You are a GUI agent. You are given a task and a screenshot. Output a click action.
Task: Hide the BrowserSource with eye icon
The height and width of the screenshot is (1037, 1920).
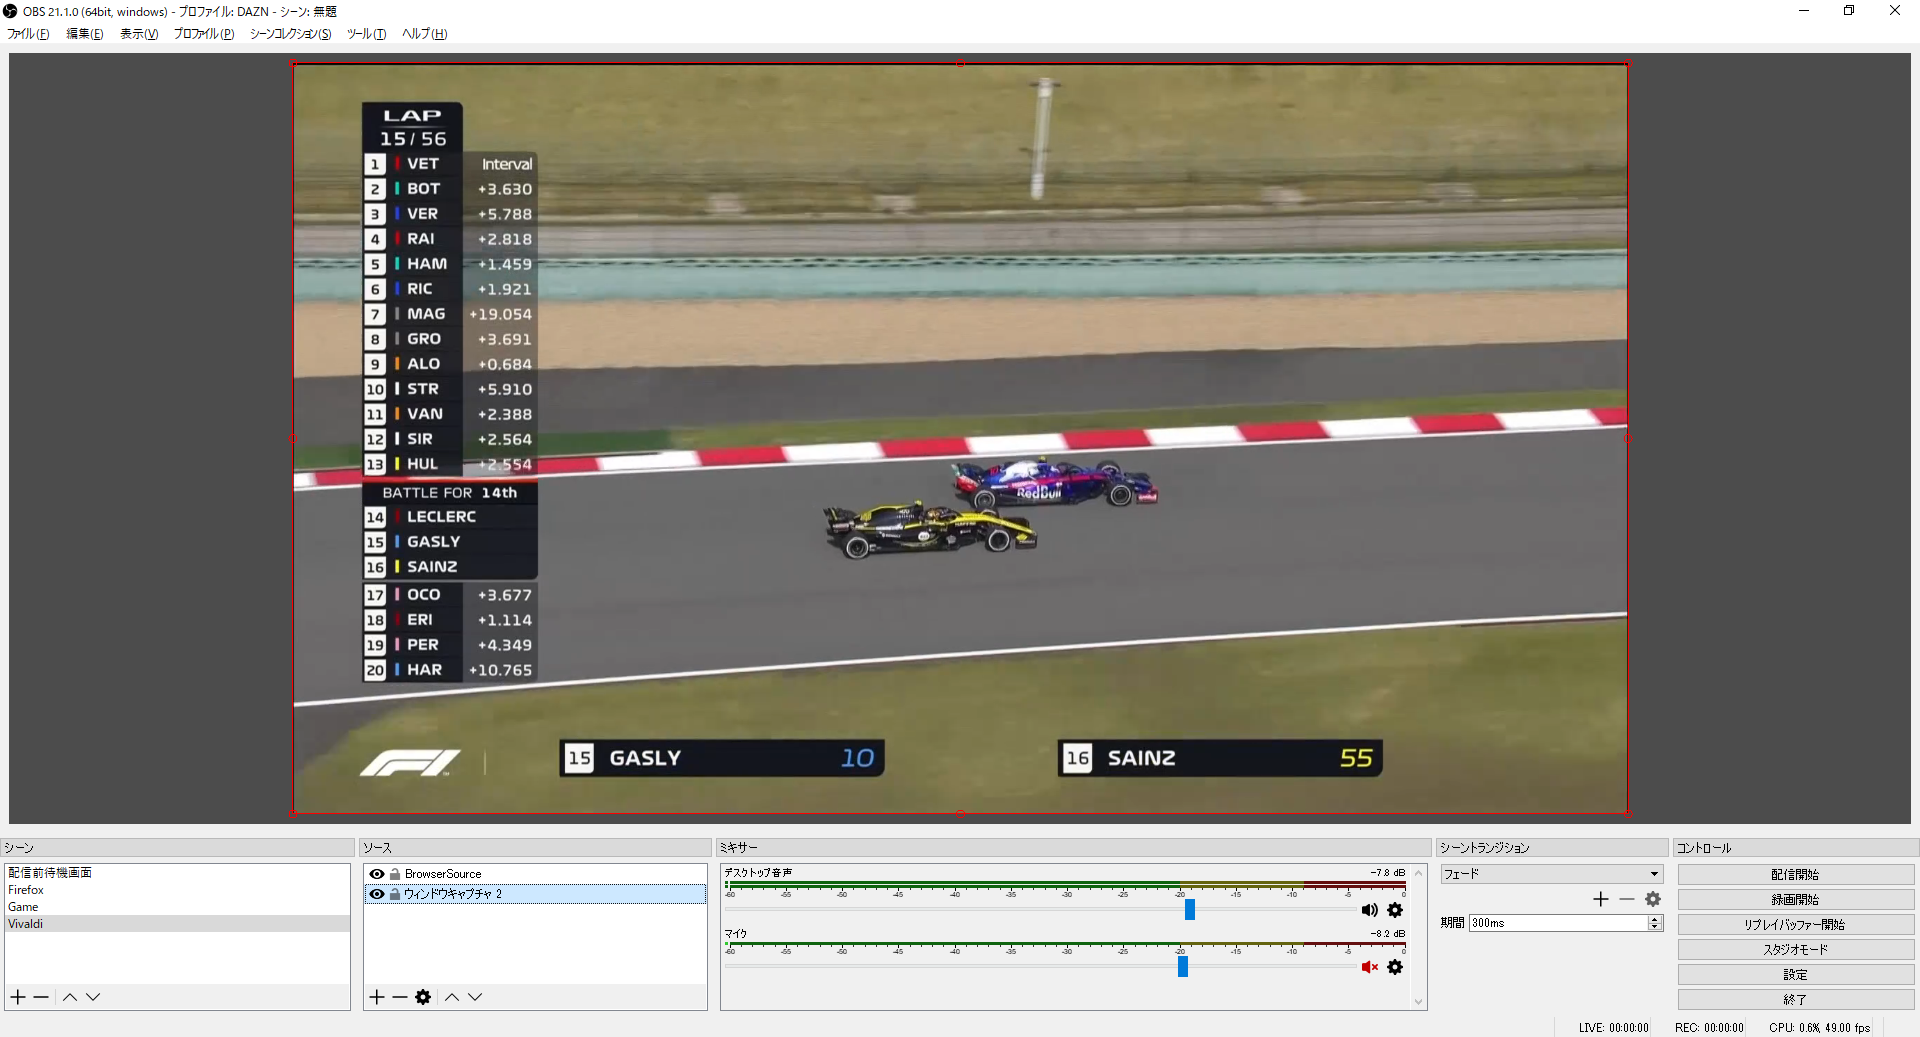tap(377, 874)
